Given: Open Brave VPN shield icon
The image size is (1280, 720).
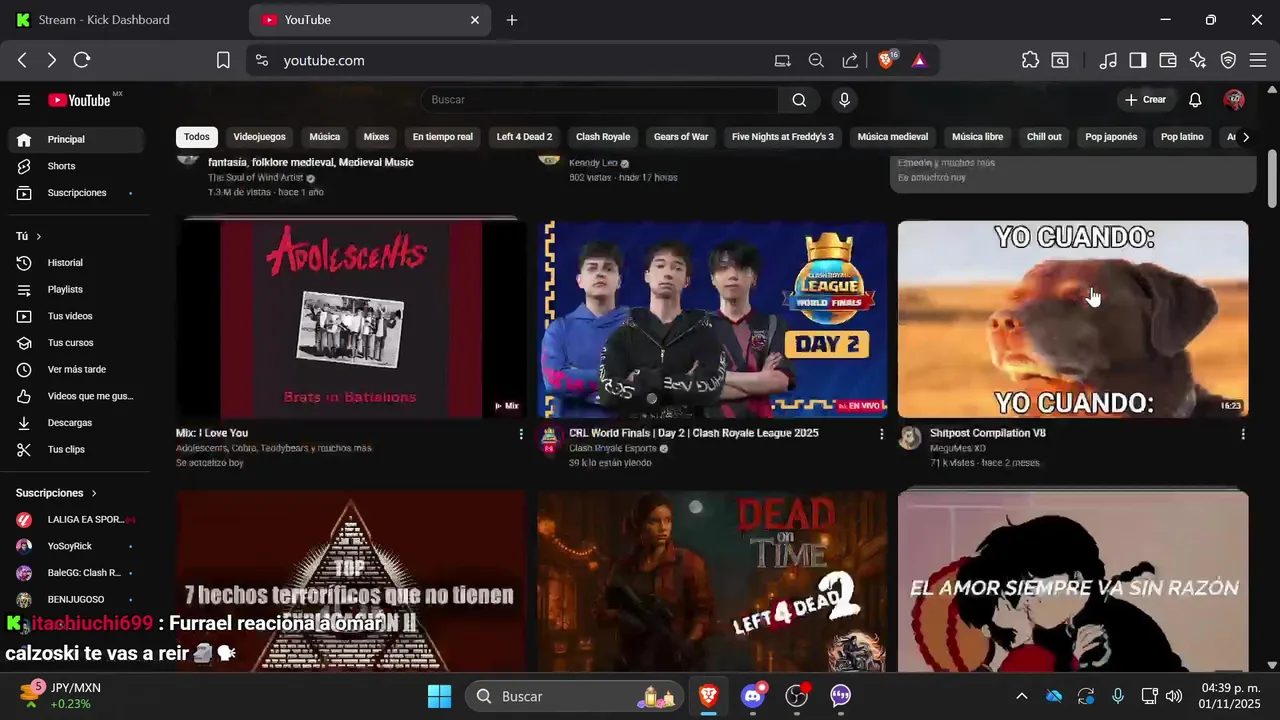Looking at the screenshot, I should click(x=1228, y=60).
